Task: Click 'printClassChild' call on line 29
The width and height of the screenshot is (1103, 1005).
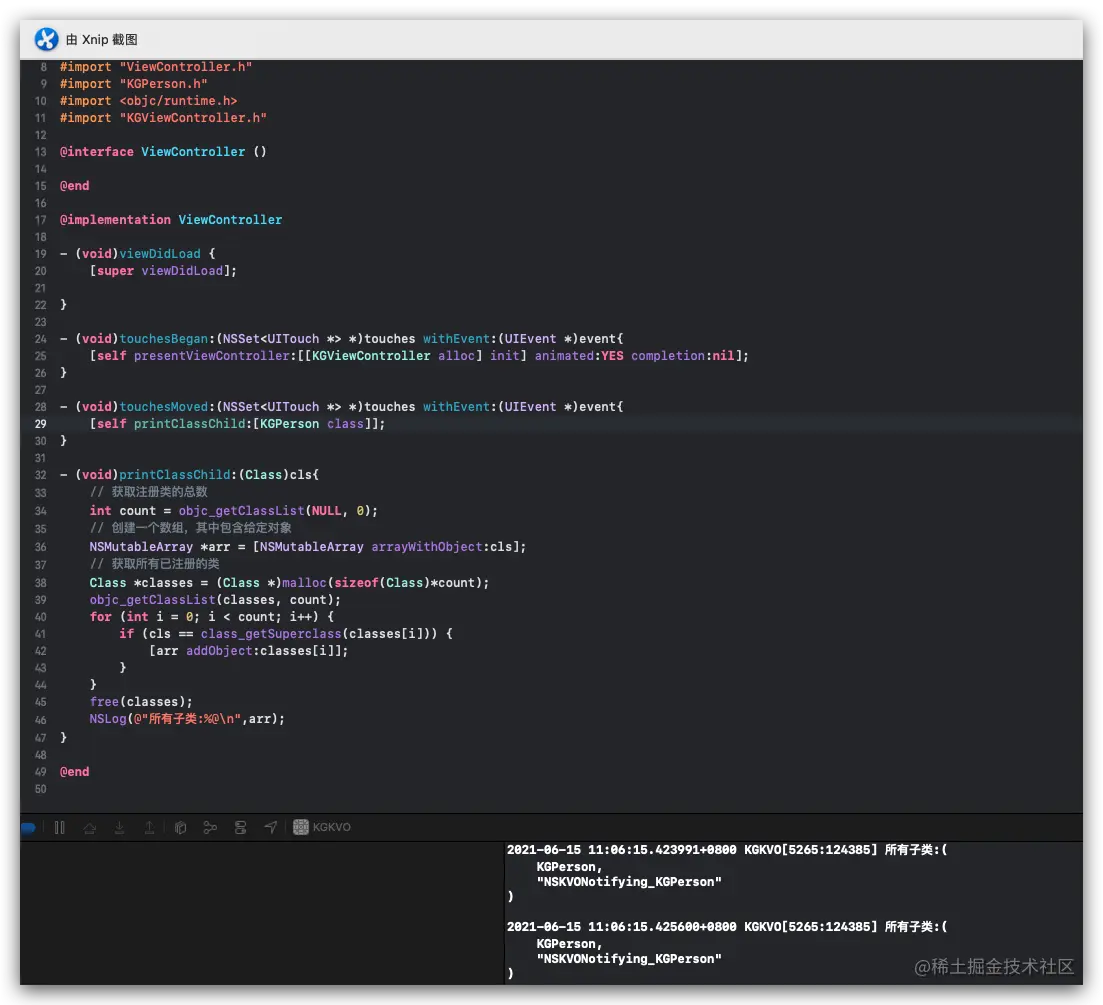Action: [189, 424]
